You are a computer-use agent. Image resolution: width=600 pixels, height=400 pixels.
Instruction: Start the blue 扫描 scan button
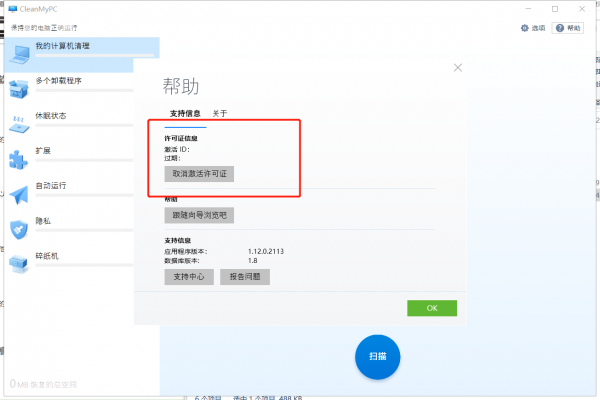(x=378, y=357)
